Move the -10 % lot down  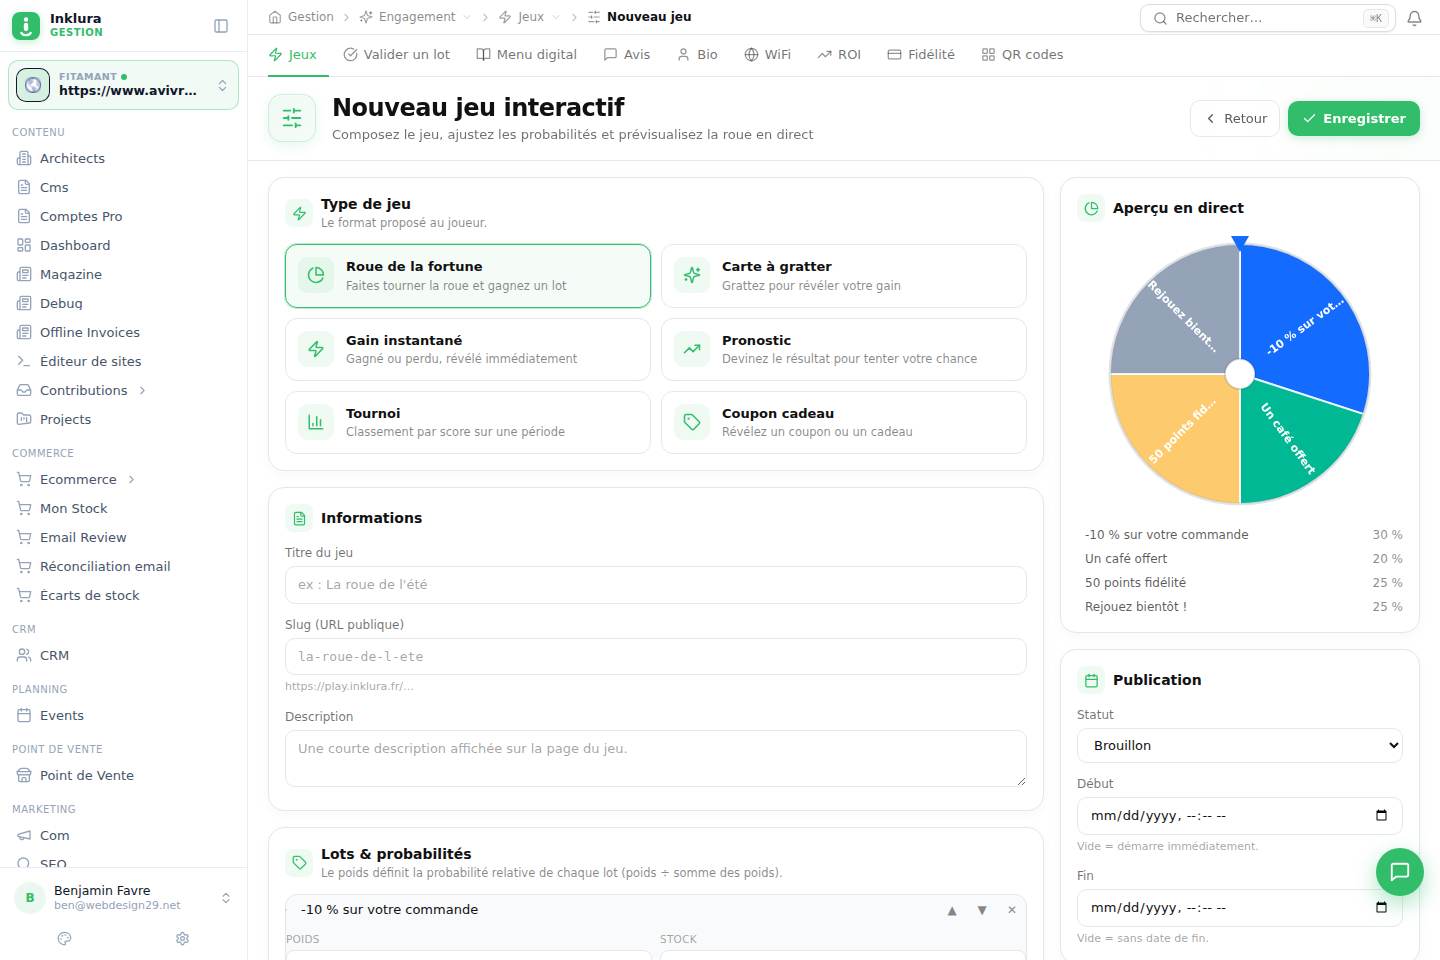[982, 910]
